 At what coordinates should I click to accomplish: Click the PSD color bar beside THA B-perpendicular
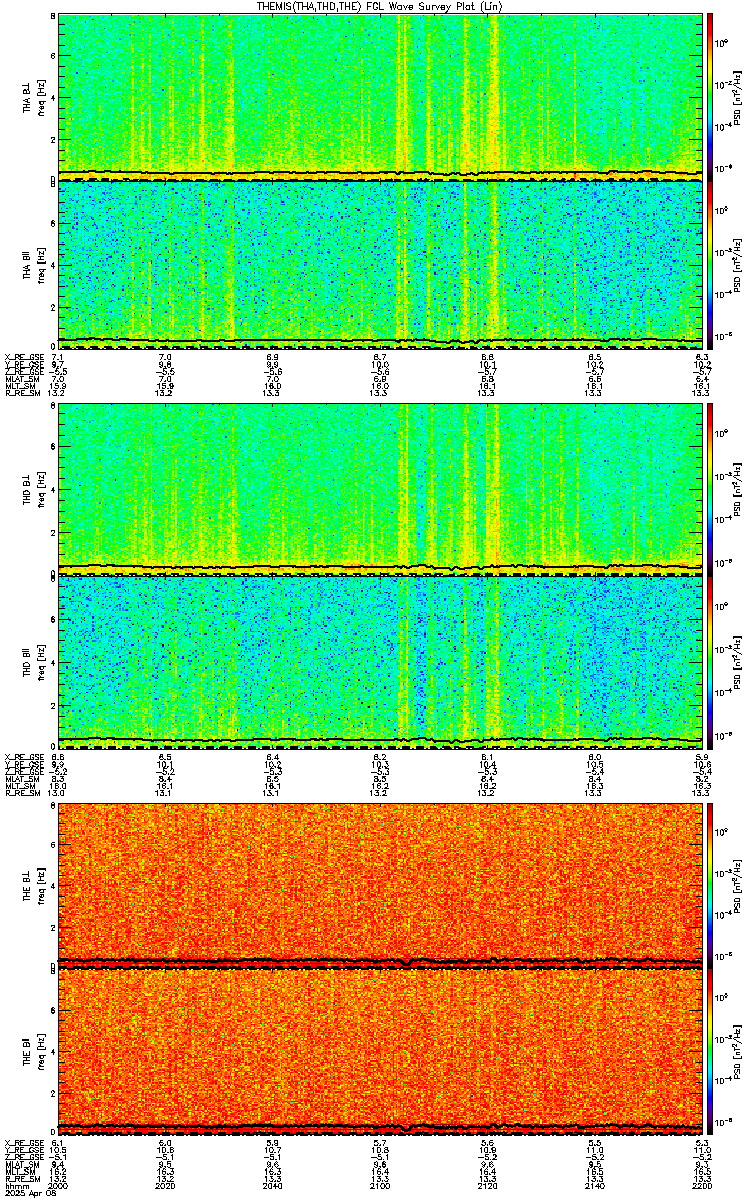click(x=710, y=96)
